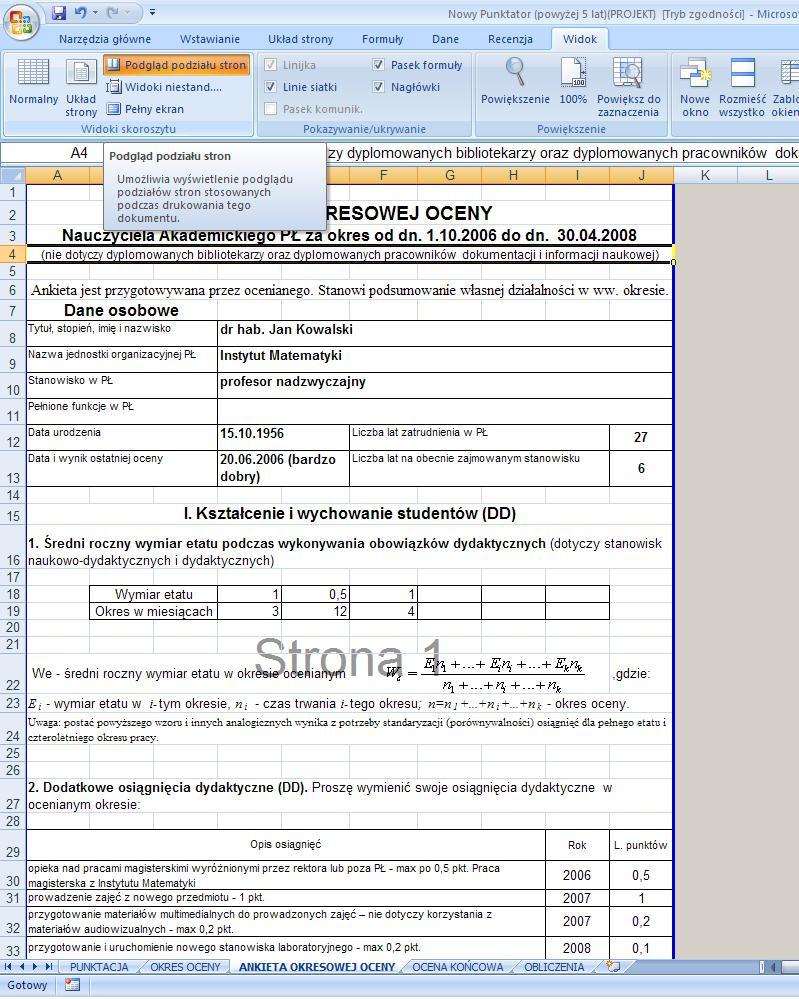799x999 pixels.
Task: Click cell with dr hab. Jan Kowalski
Action: 445,333
